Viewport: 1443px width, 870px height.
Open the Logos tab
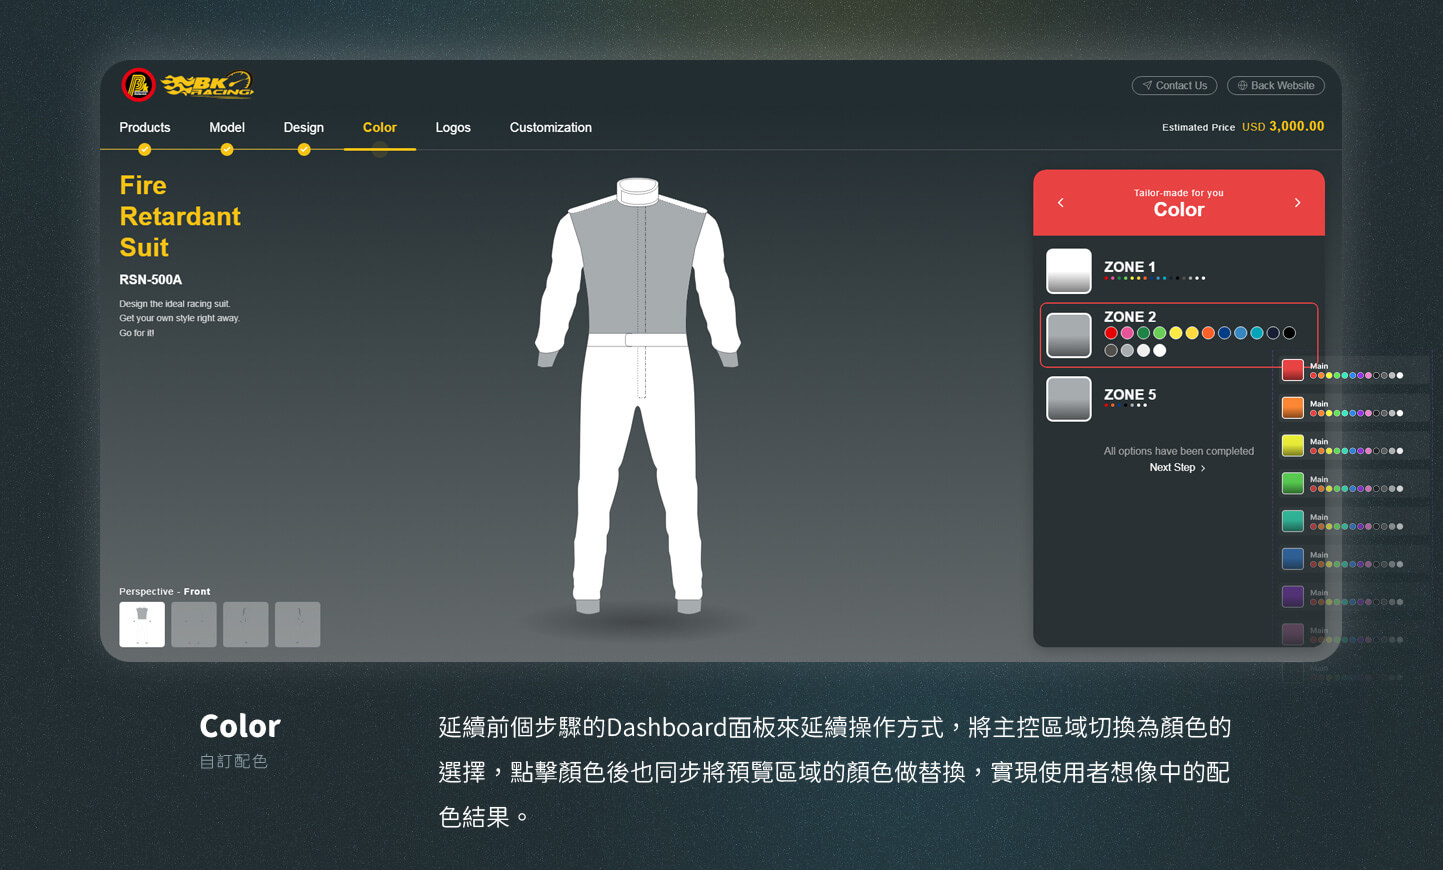pos(453,128)
